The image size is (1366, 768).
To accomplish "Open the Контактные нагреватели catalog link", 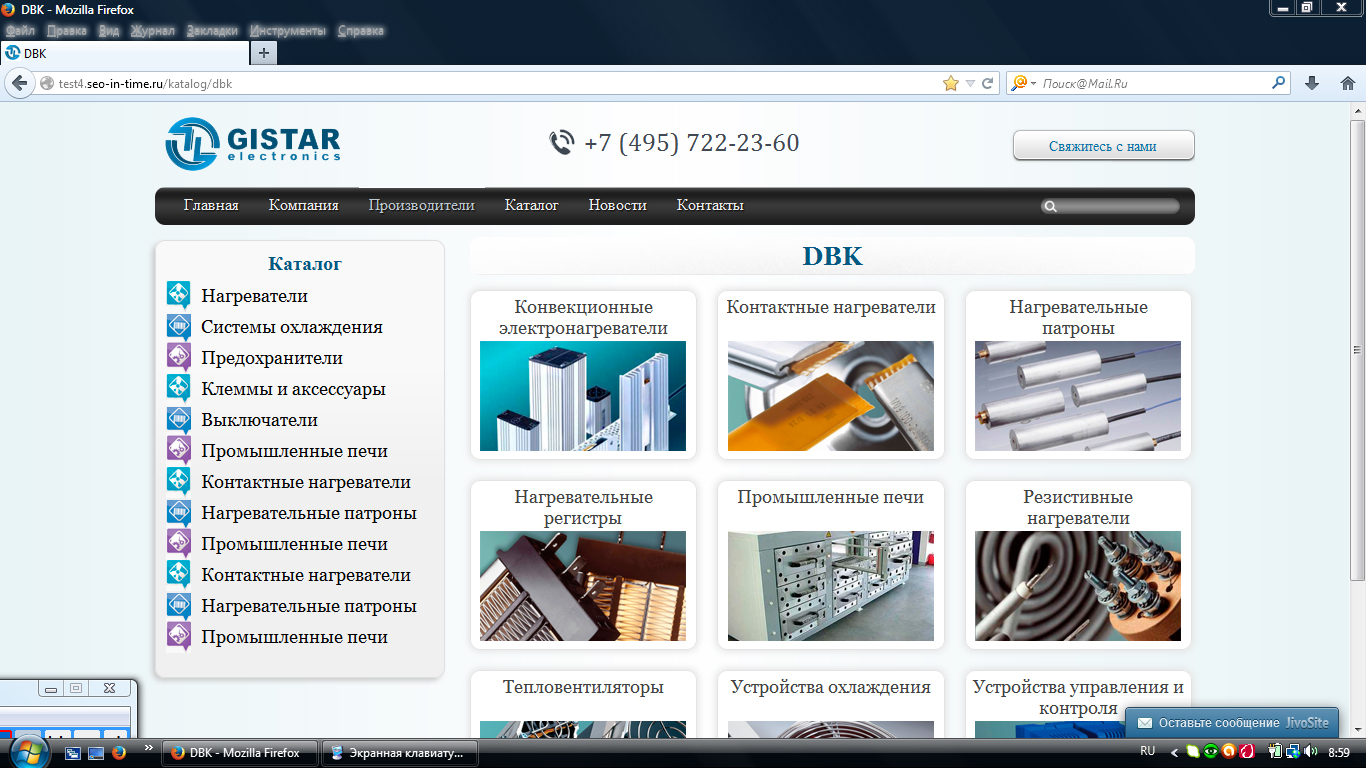I will 831,307.
